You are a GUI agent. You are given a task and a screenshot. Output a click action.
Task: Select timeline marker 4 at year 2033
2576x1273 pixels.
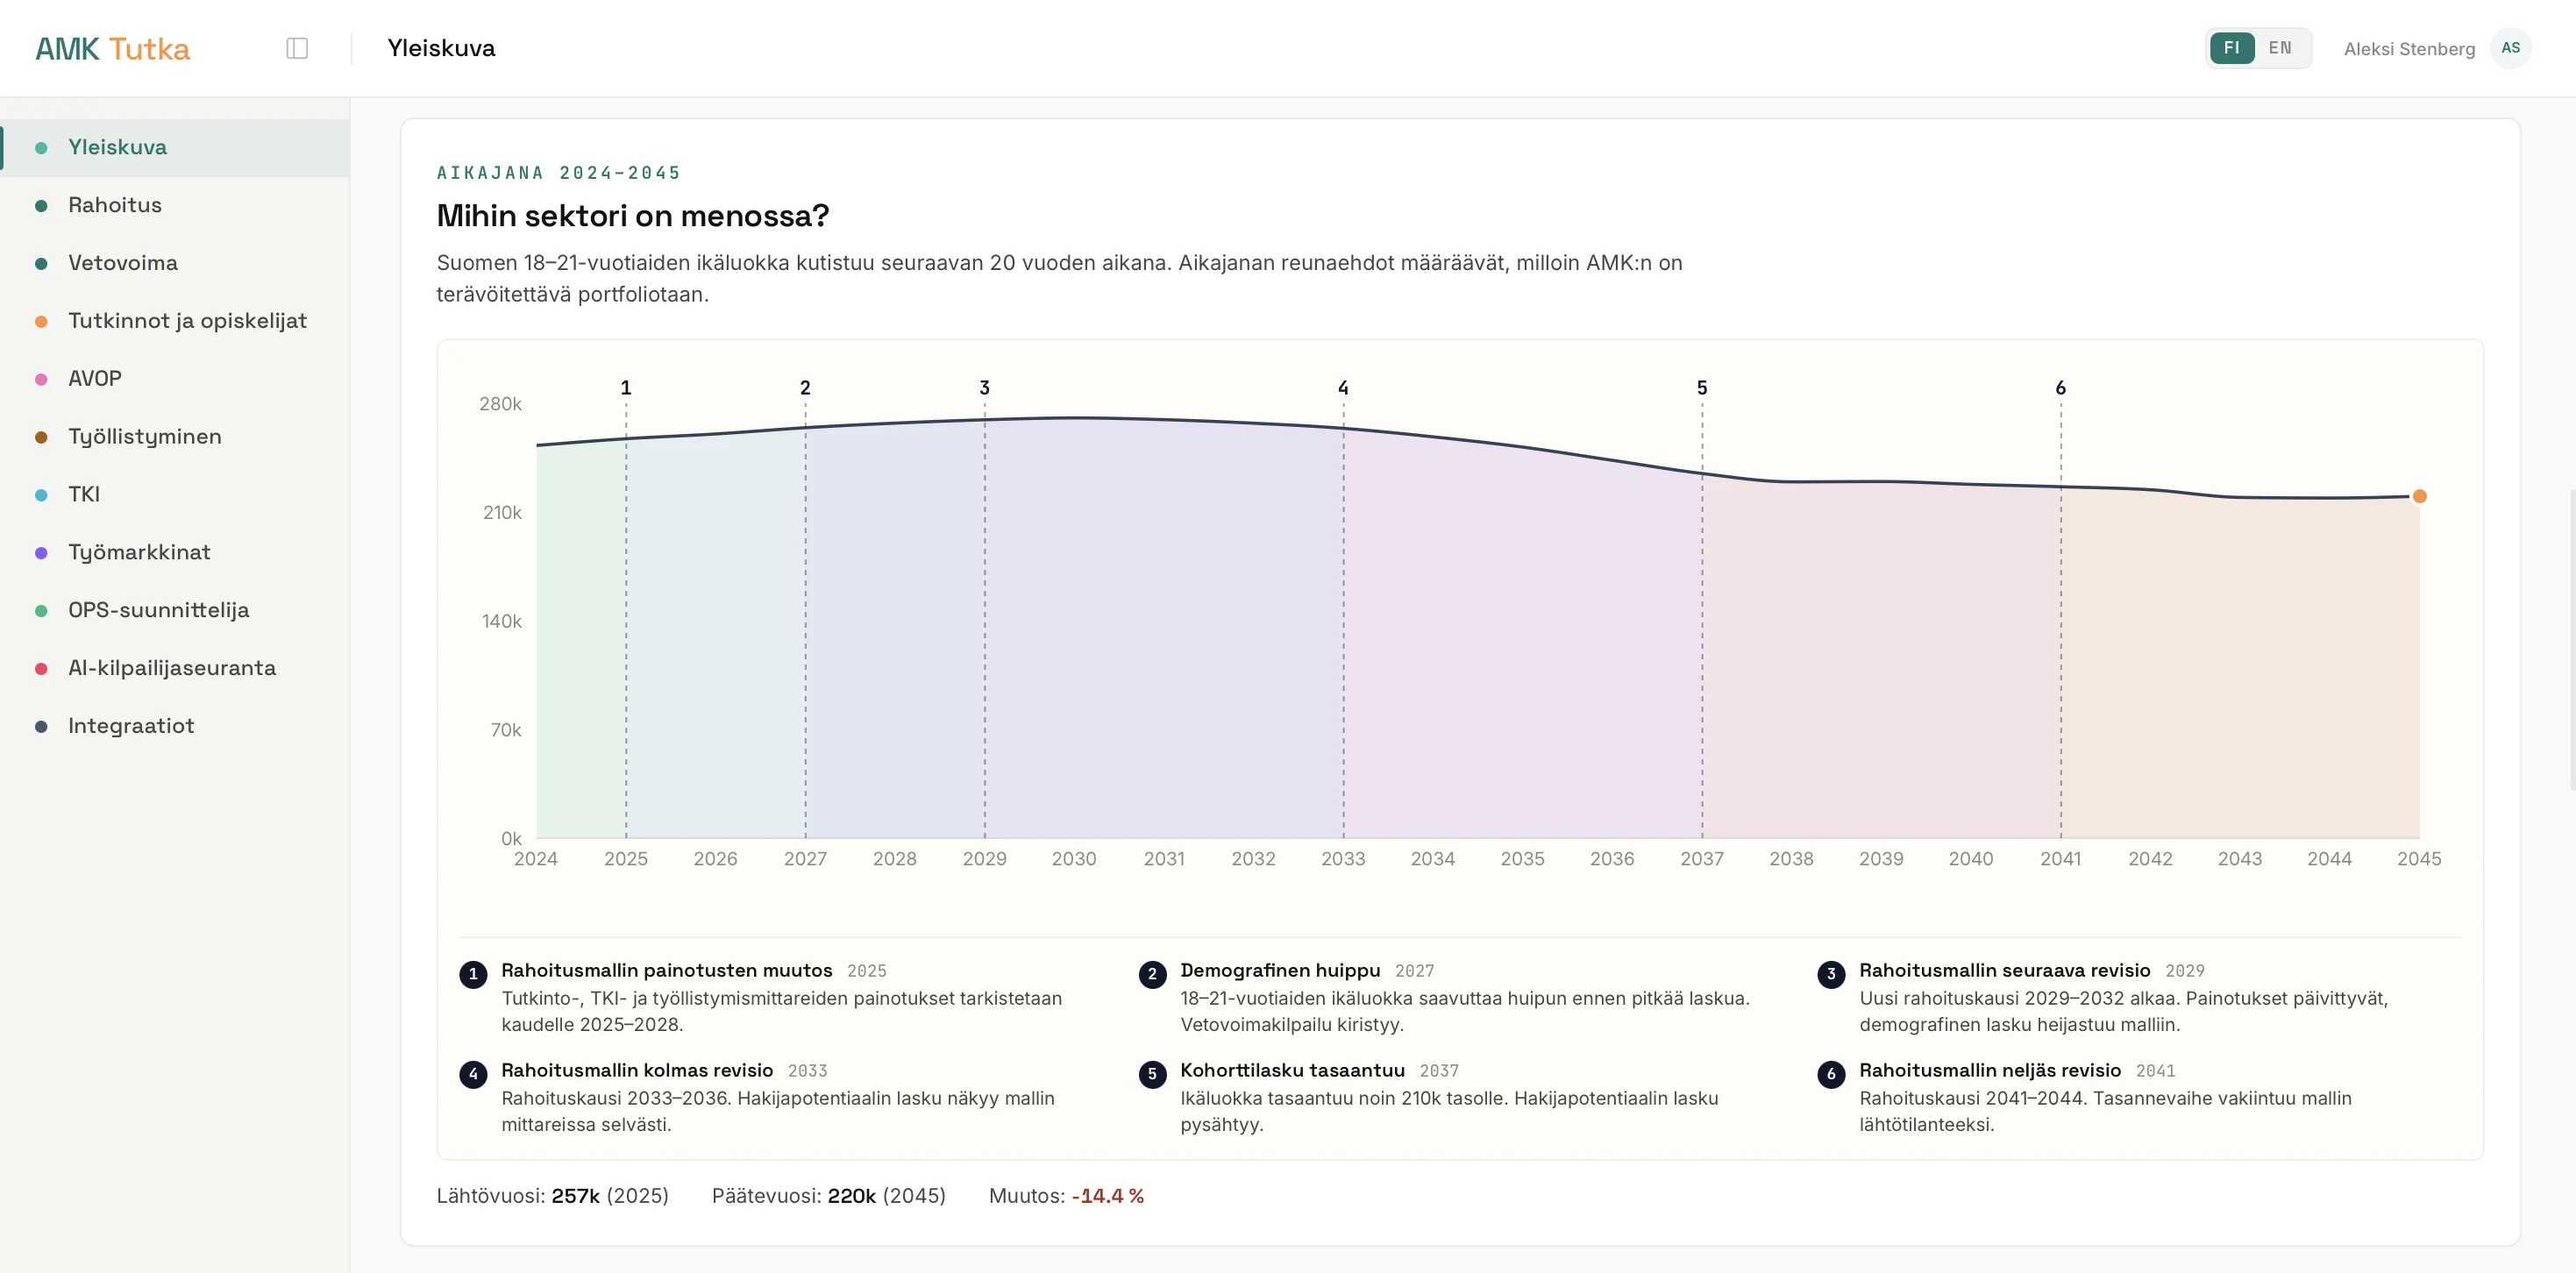pos(1343,387)
